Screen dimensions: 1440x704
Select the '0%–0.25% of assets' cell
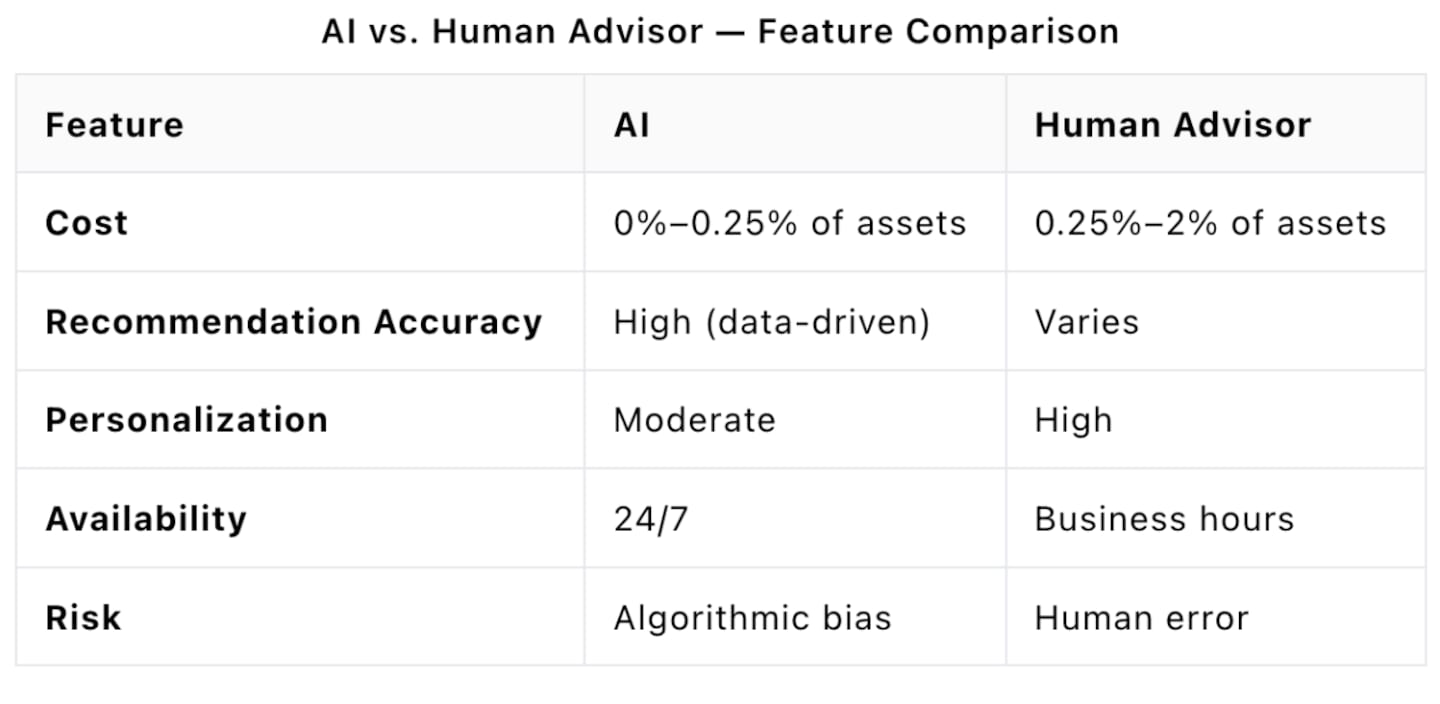(x=789, y=222)
